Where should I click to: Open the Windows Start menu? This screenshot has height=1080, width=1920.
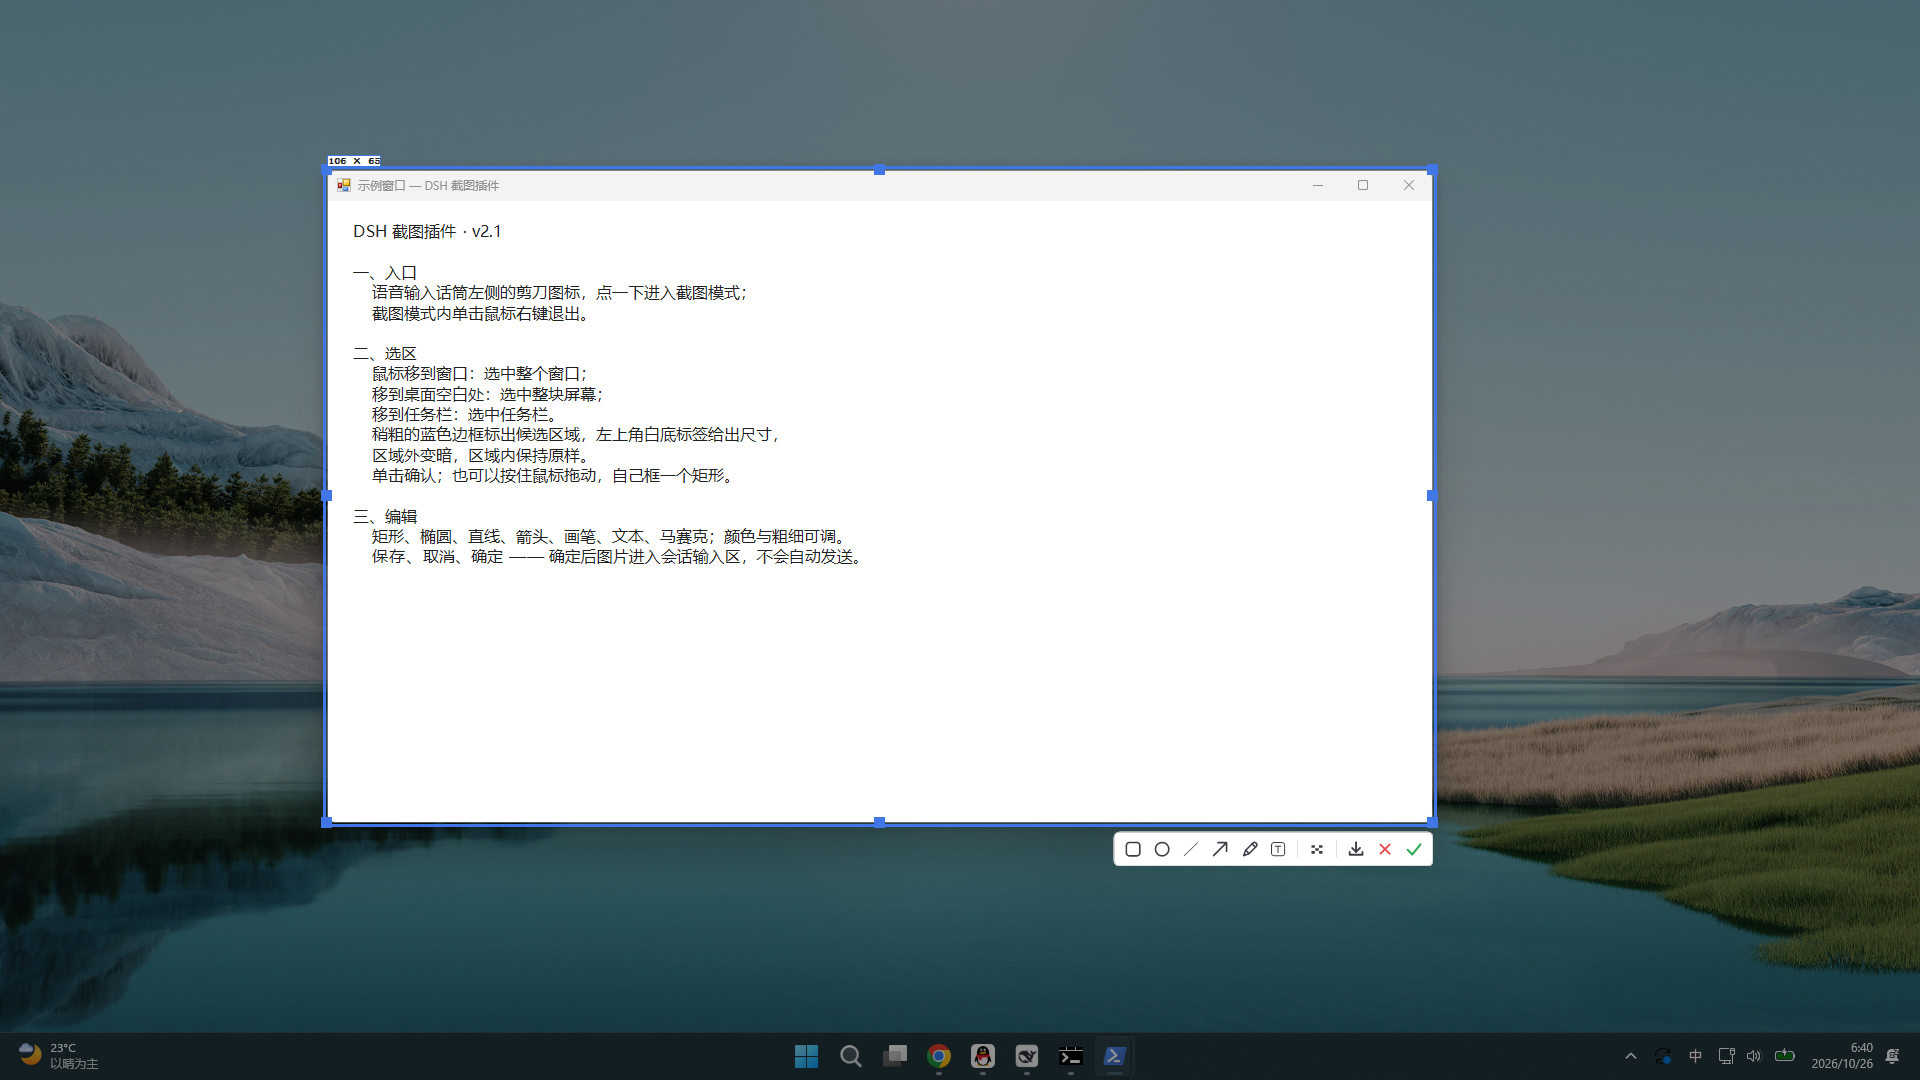pyautogui.click(x=806, y=1056)
